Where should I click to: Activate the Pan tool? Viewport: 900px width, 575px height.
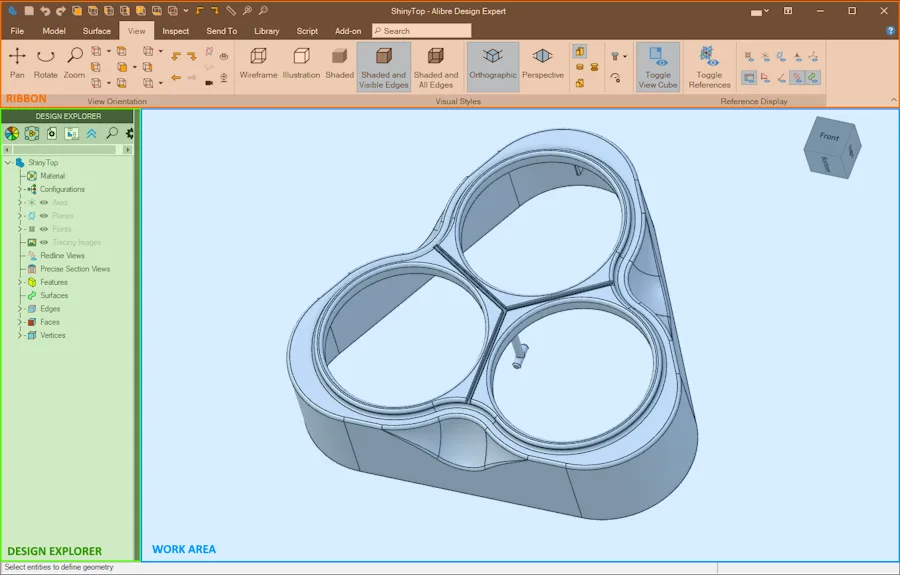point(17,63)
